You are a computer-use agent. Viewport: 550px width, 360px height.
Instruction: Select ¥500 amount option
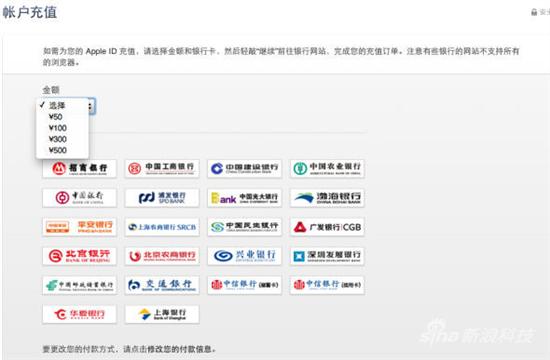click(62, 150)
